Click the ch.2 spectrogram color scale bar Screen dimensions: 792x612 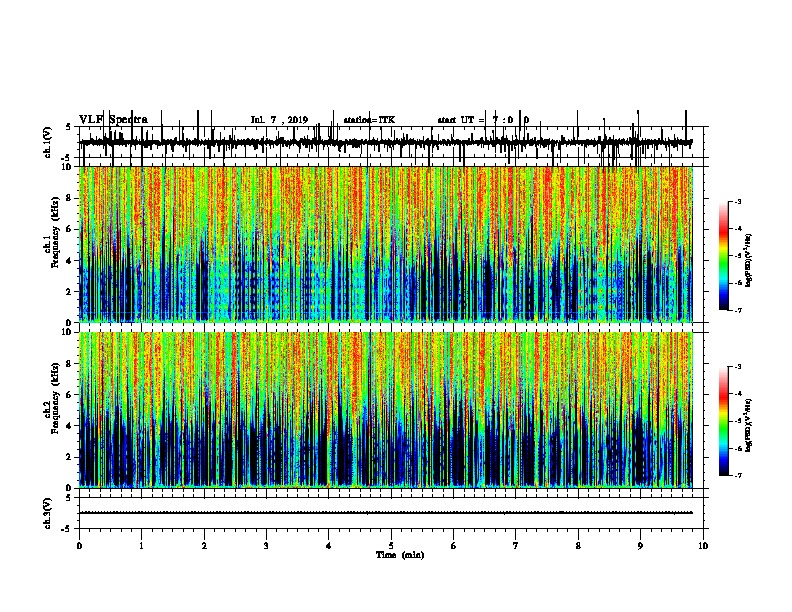pos(724,421)
